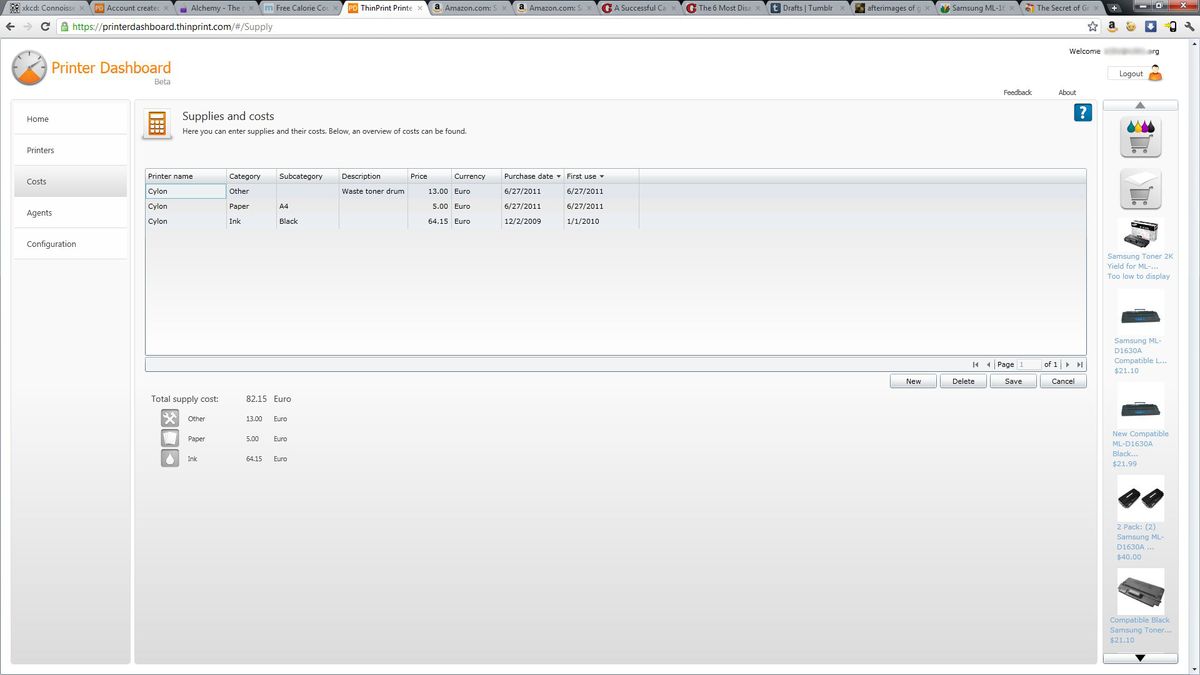Screen dimensions: 1200x675
Task: Switch to the Printers section
Action: point(40,150)
